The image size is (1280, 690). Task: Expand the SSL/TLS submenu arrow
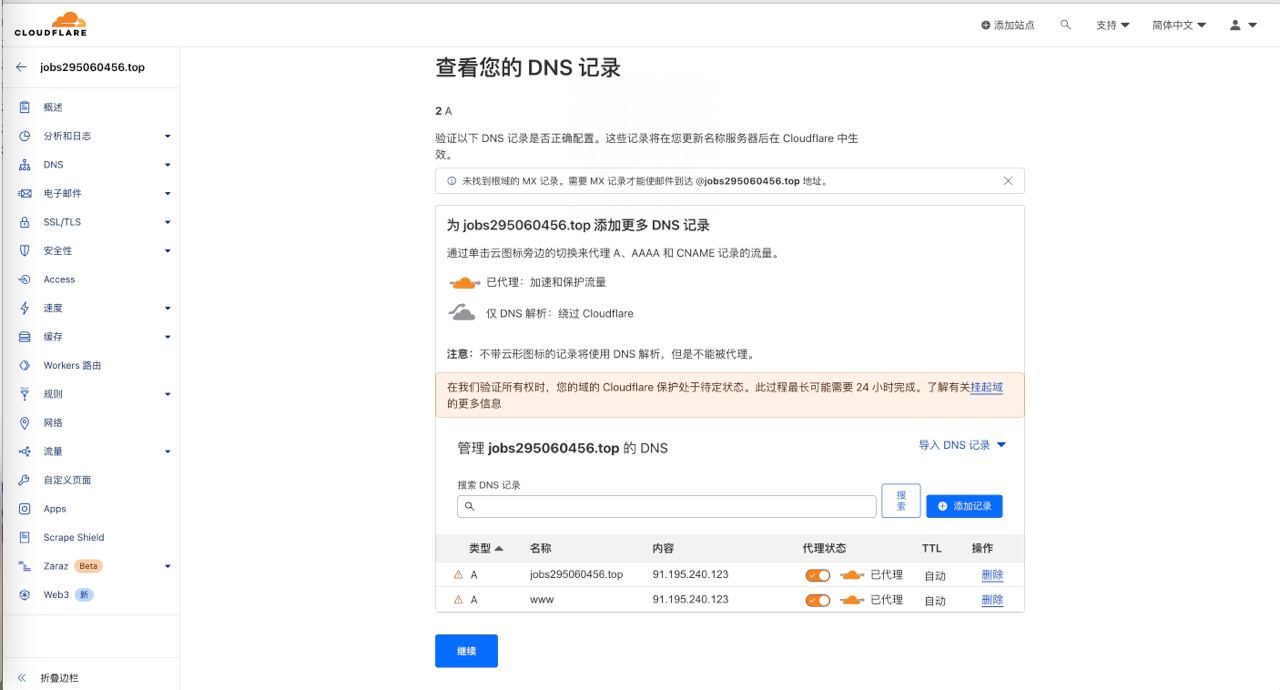(x=168, y=222)
